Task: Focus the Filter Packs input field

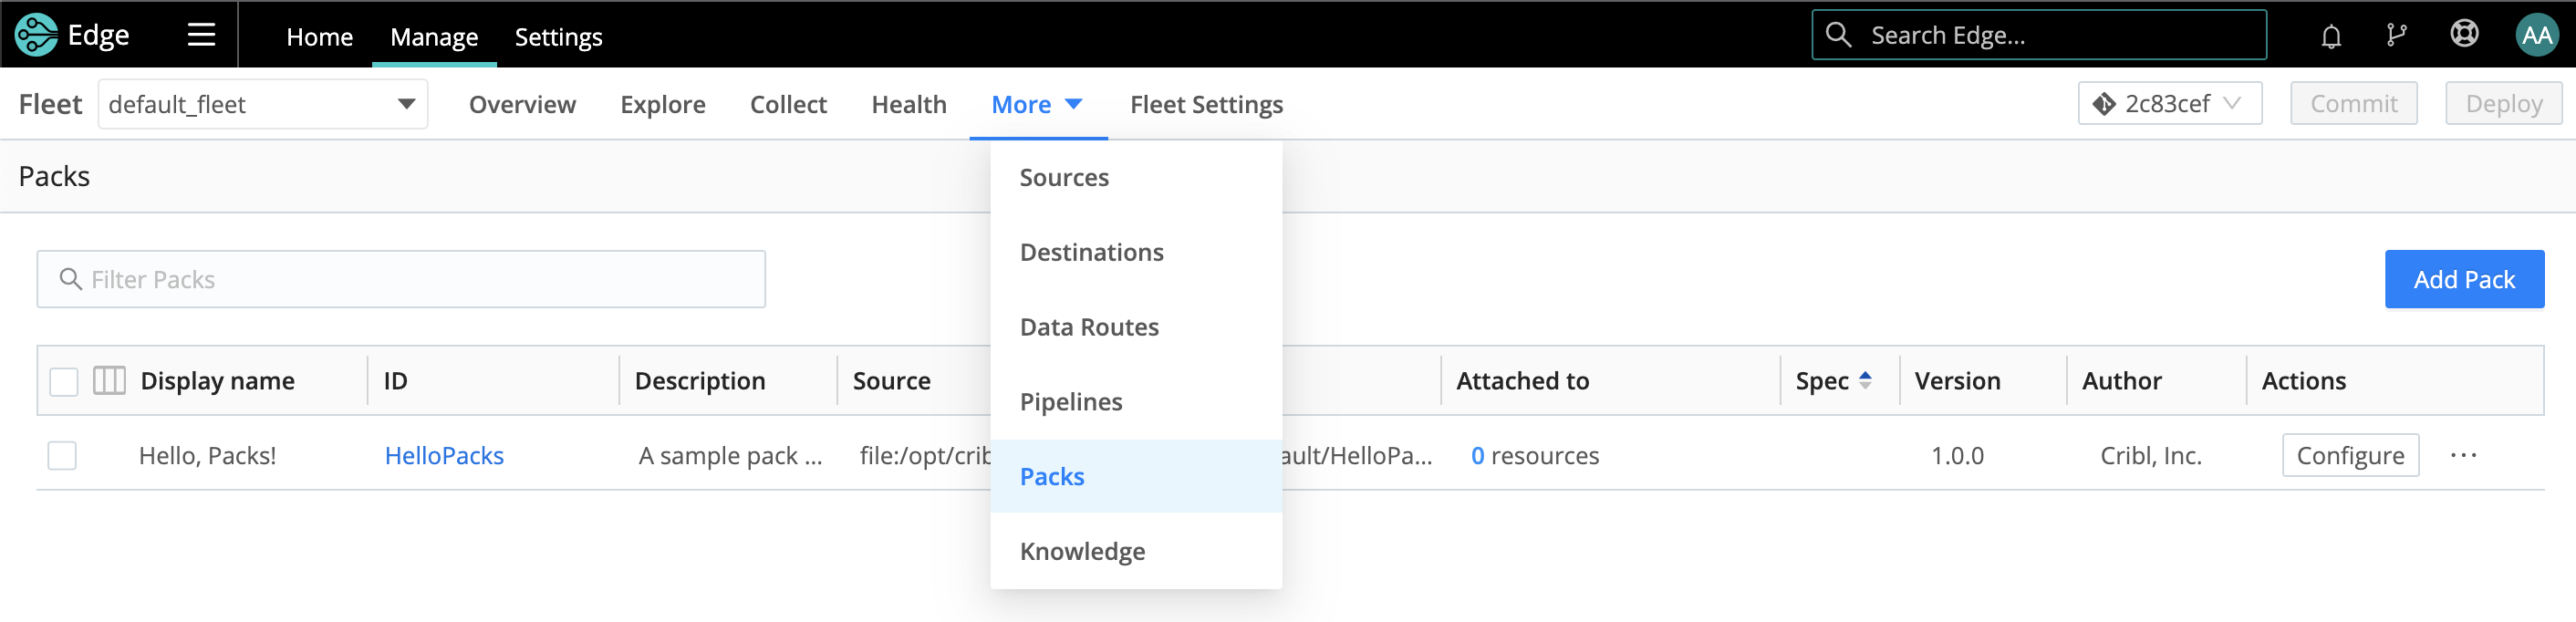Action: (401, 279)
